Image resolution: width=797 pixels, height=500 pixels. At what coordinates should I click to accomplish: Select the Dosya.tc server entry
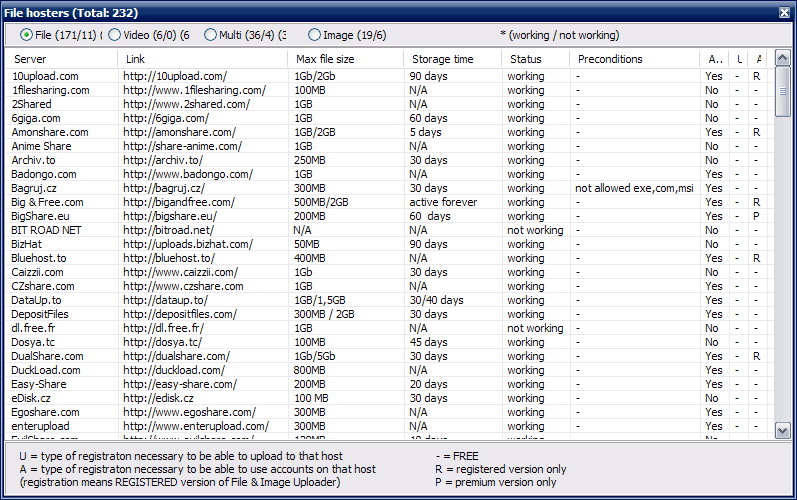pos(33,342)
